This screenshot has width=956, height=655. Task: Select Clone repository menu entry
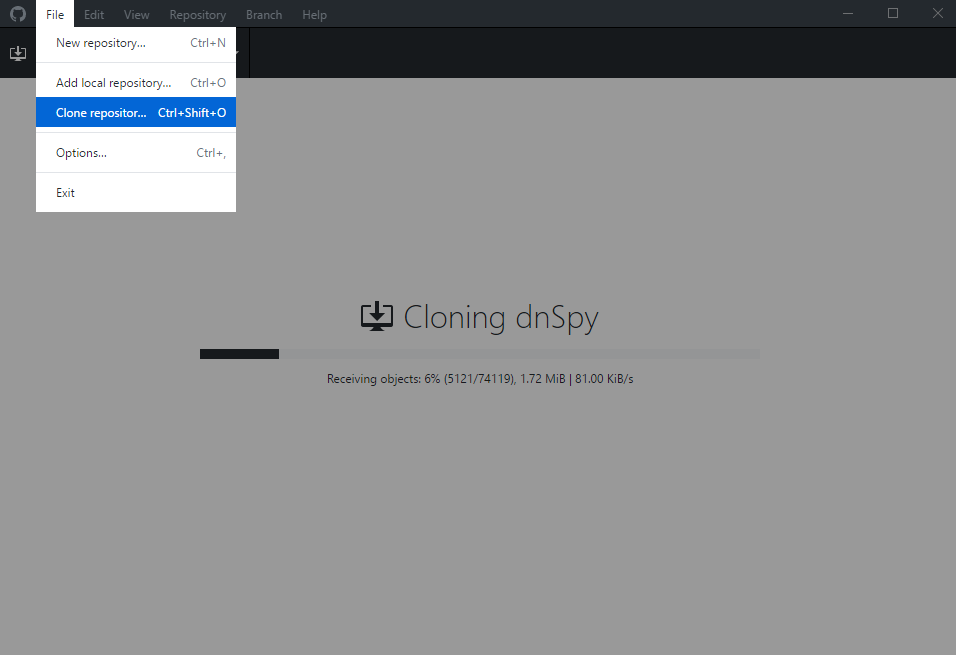tap(136, 112)
